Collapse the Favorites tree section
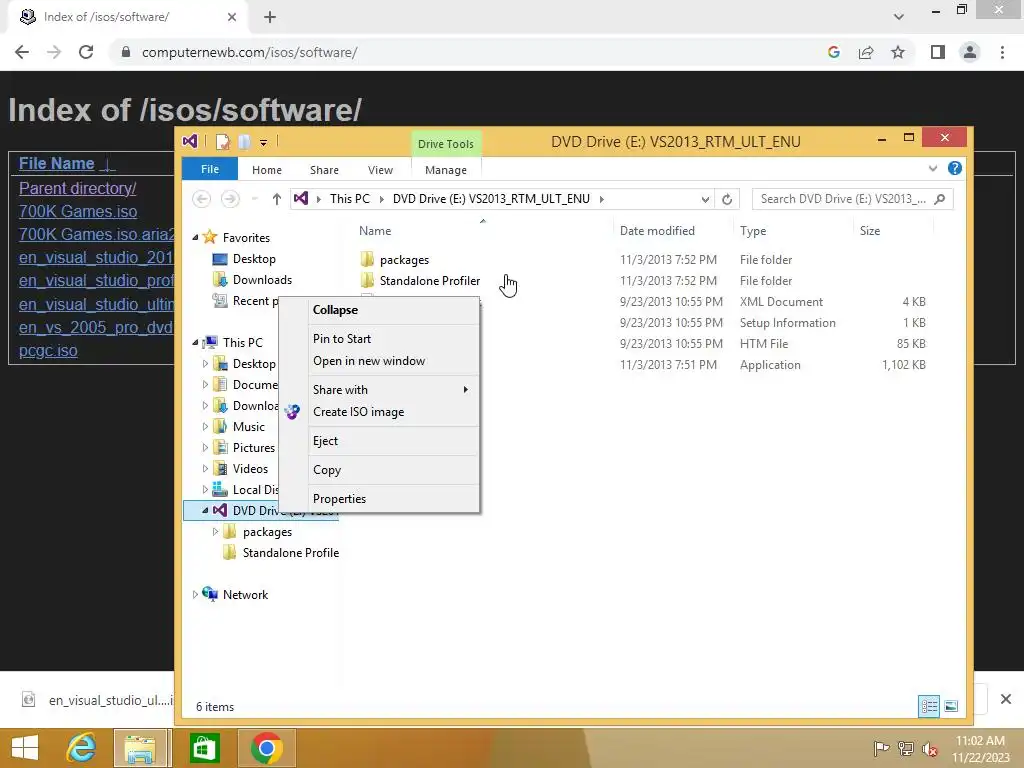The image size is (1024, 768). pyautogui.click(x=195, y=238)
